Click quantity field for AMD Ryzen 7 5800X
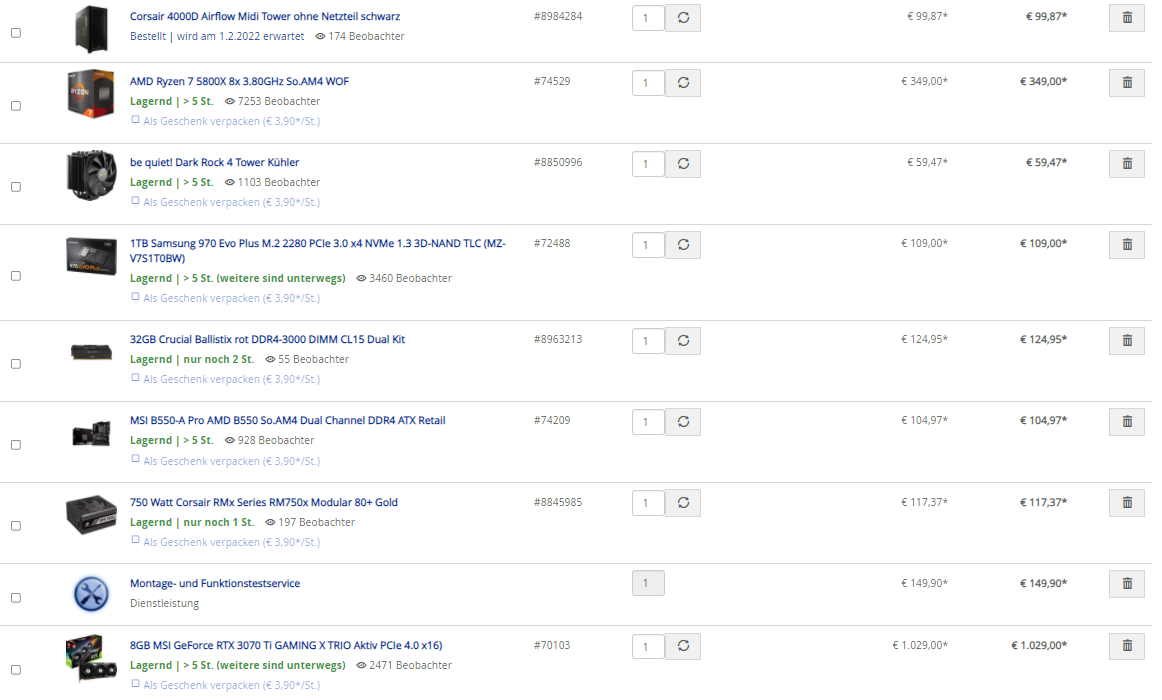This screenshot has height=700, width=1162. tap(648, 83)
